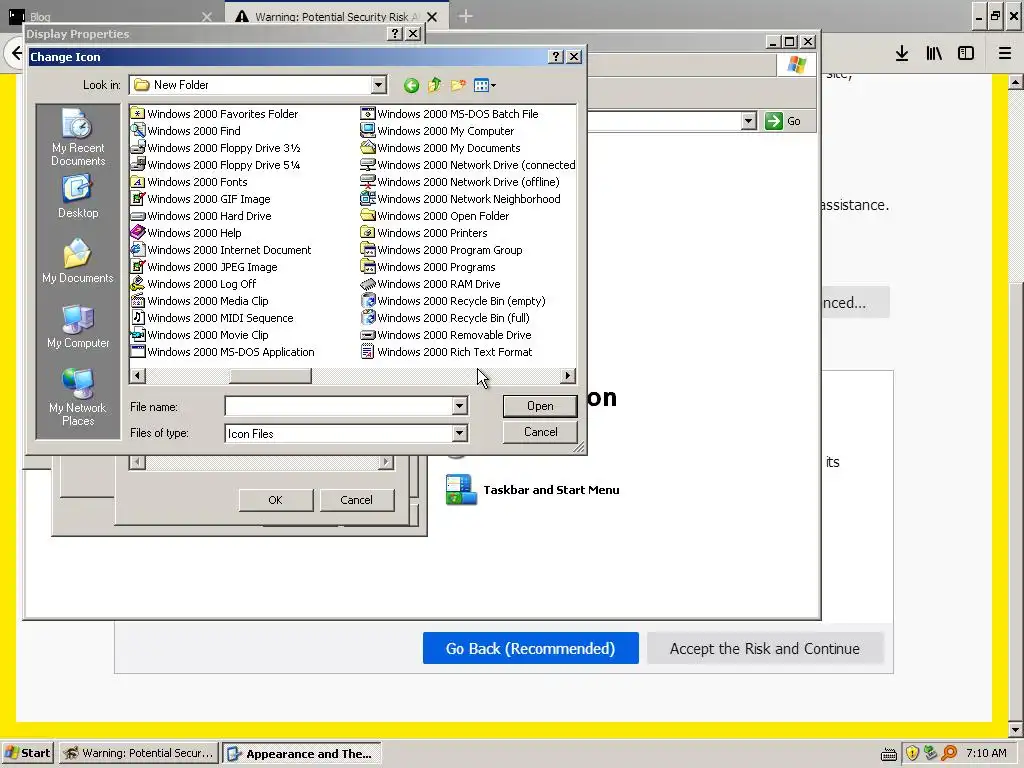This screenshot has width=1024, height=768.
Task: Click the taskbar clock showing 7:10 AM
Action: (x=986, y=753)
